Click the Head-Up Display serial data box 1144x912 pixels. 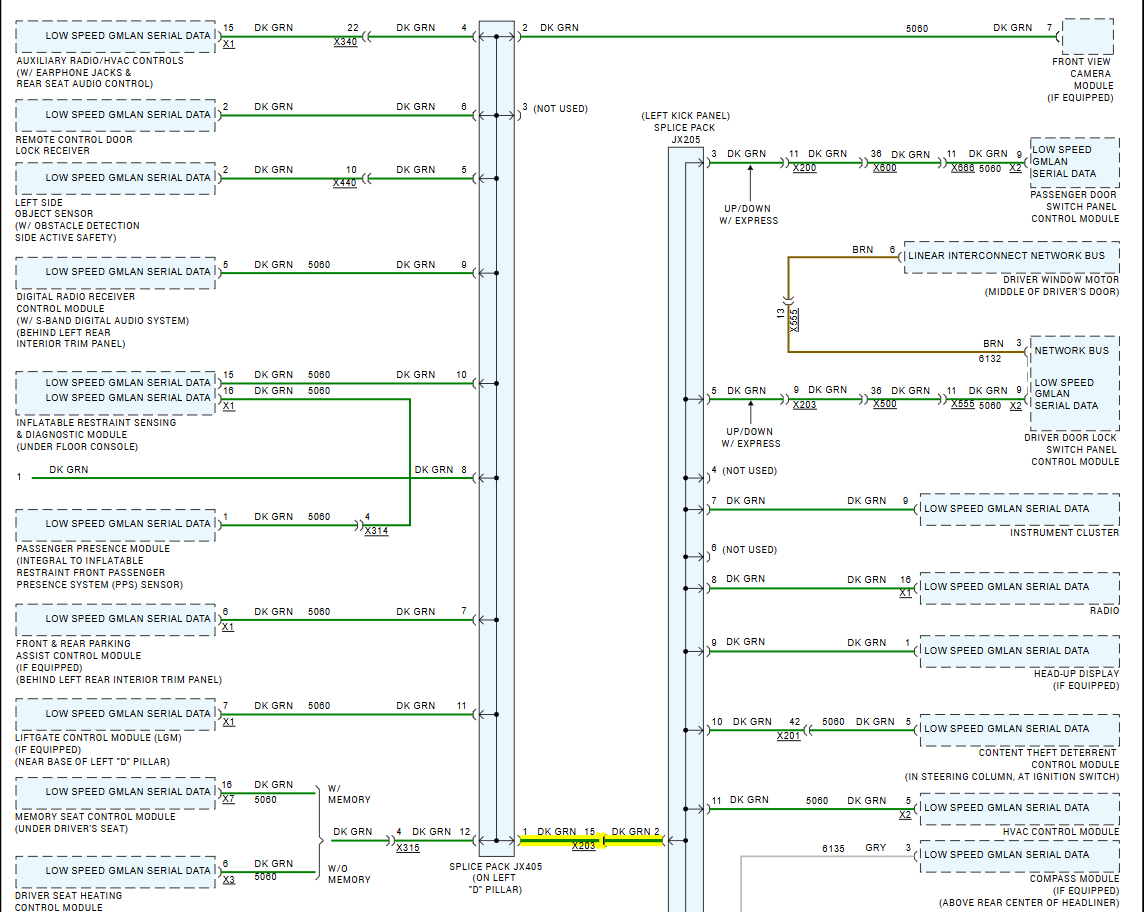[1019, 652]
